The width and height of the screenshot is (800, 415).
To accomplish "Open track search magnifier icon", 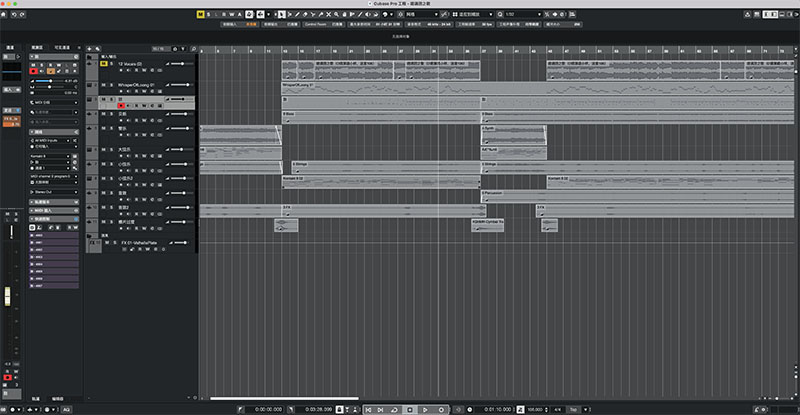I will [193, 49].
